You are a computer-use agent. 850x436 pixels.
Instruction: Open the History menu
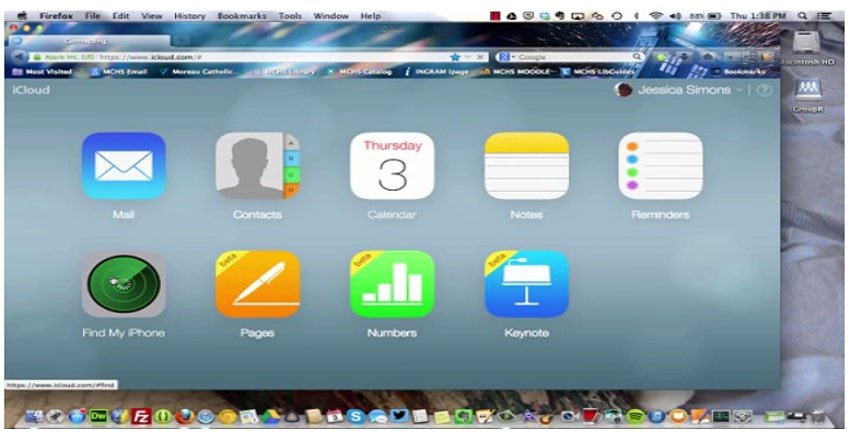click(x=190, y=16)
